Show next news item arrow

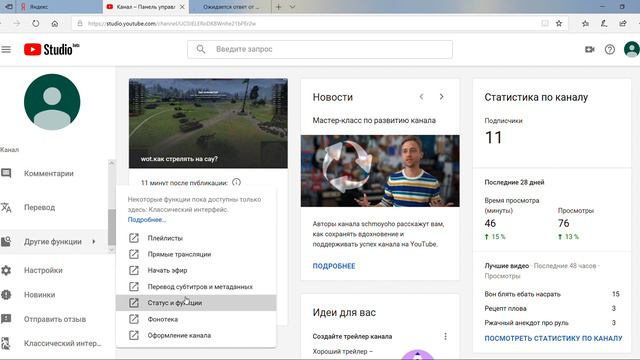click(441, 97)
